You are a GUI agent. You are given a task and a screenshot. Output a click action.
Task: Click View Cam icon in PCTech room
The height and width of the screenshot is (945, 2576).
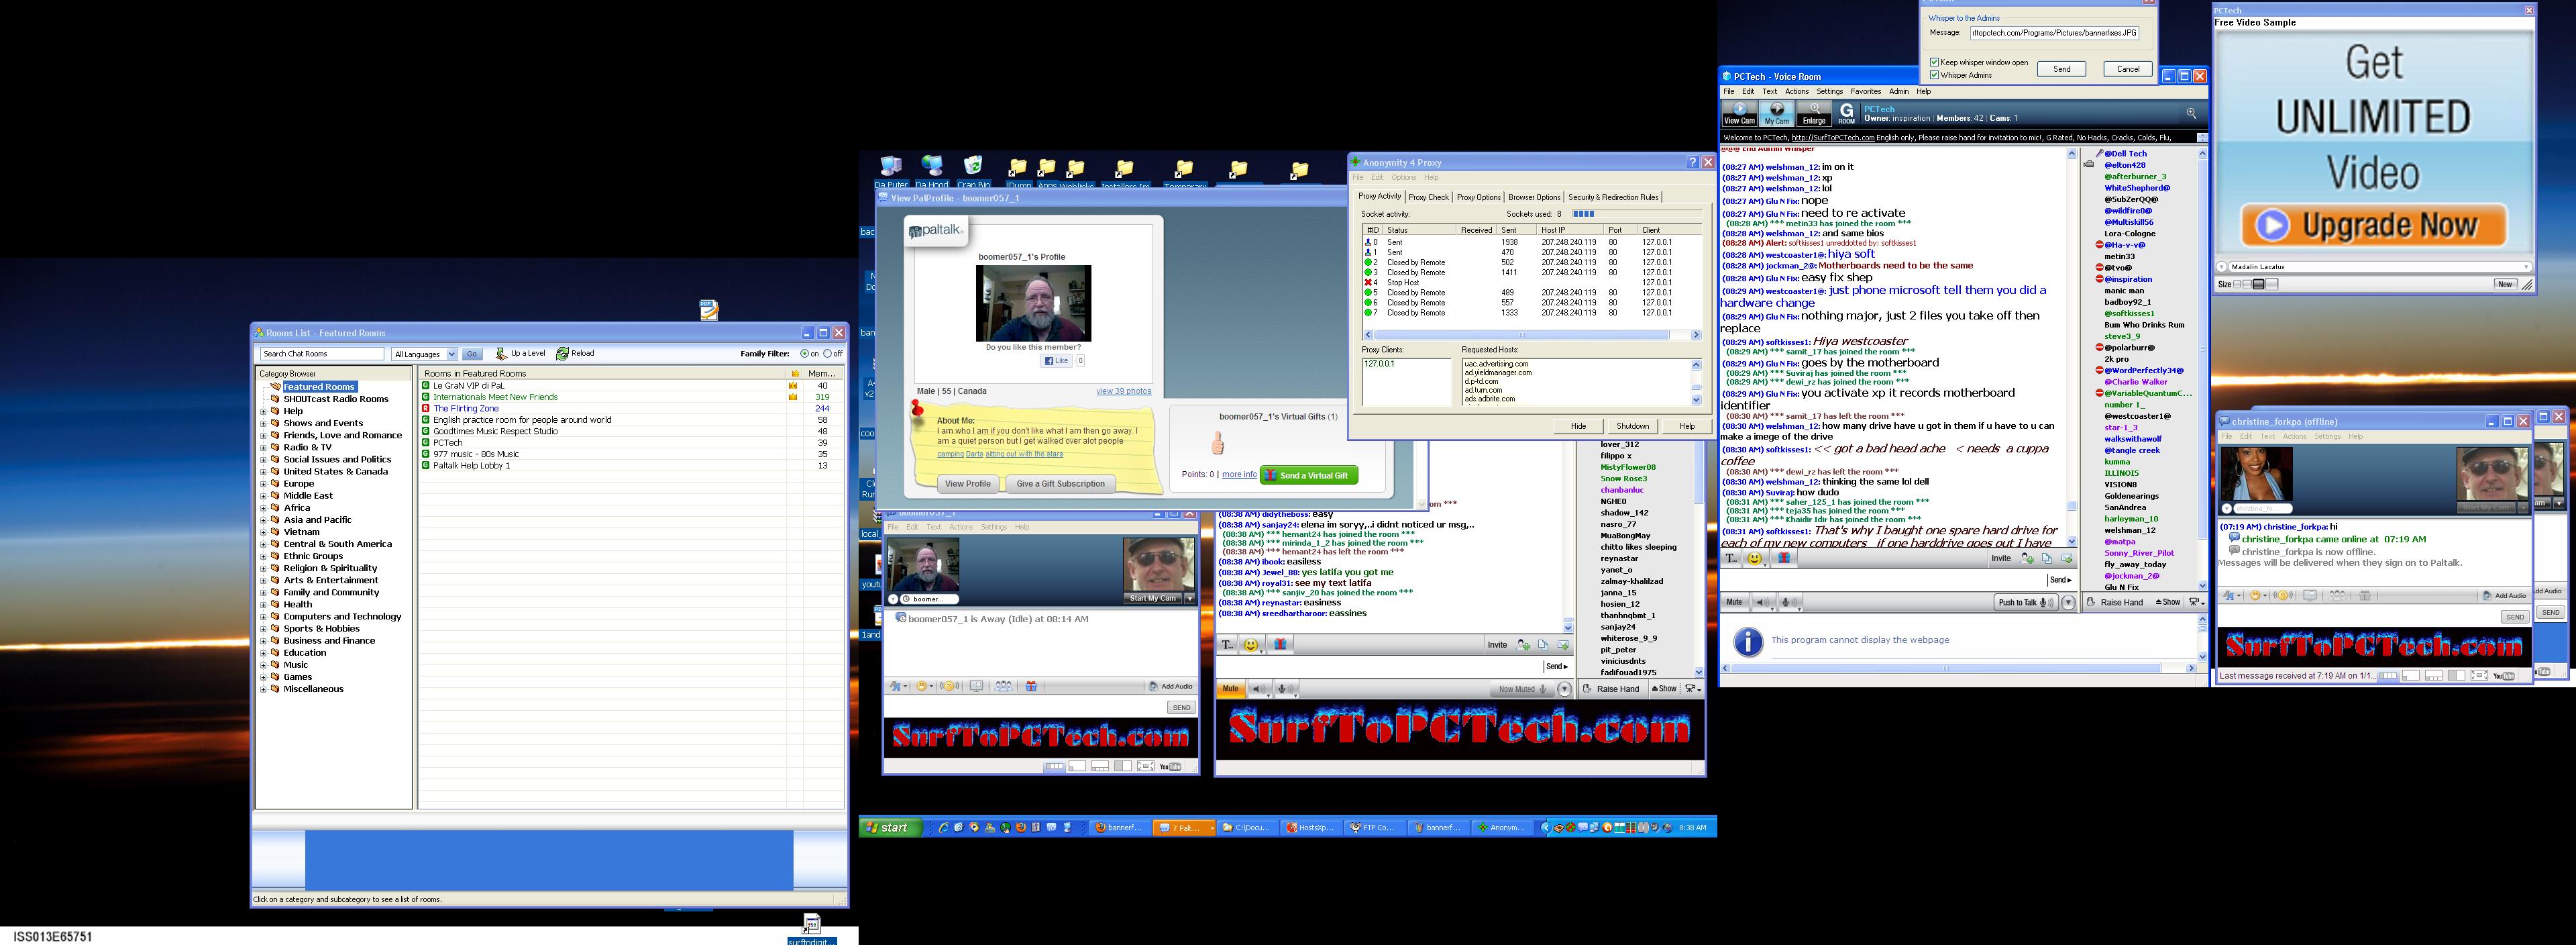pyautogui.click(x=1739, y=113)
